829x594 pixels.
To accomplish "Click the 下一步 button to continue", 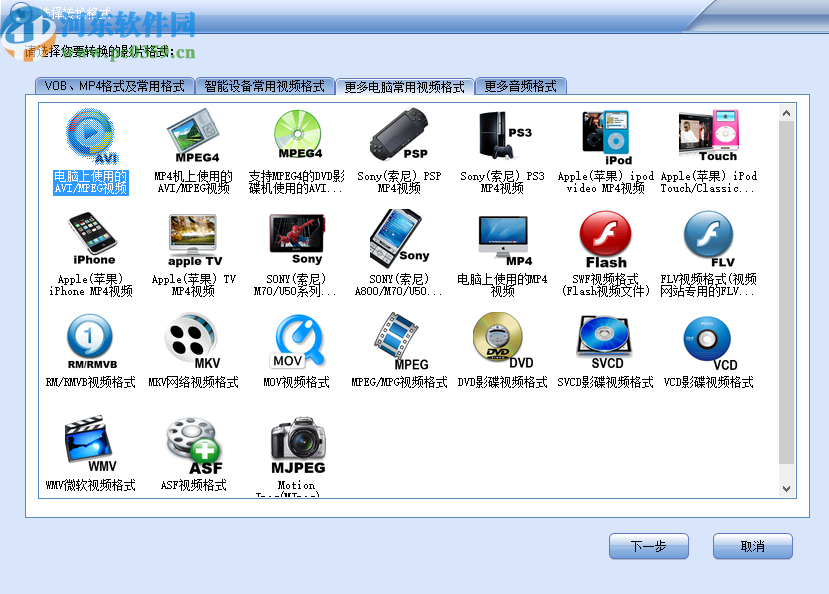I will pos(648,546).
